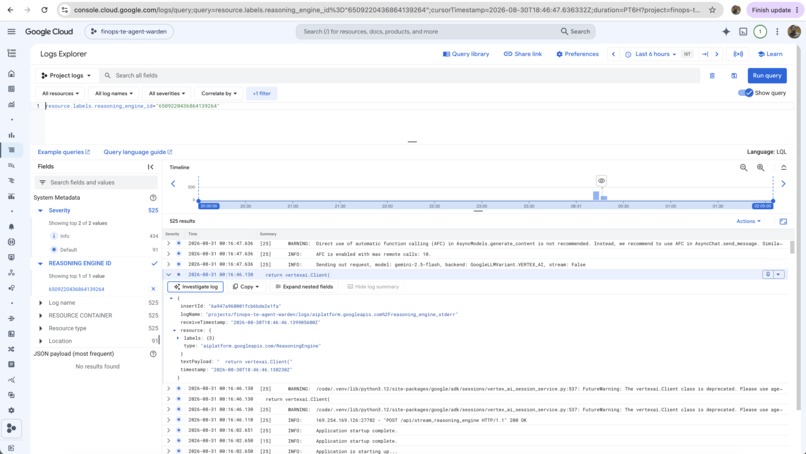Toggle REASONING ENGINE ID check mark
The width and height of the screenshot is (806, 454).
click(154, 263)
